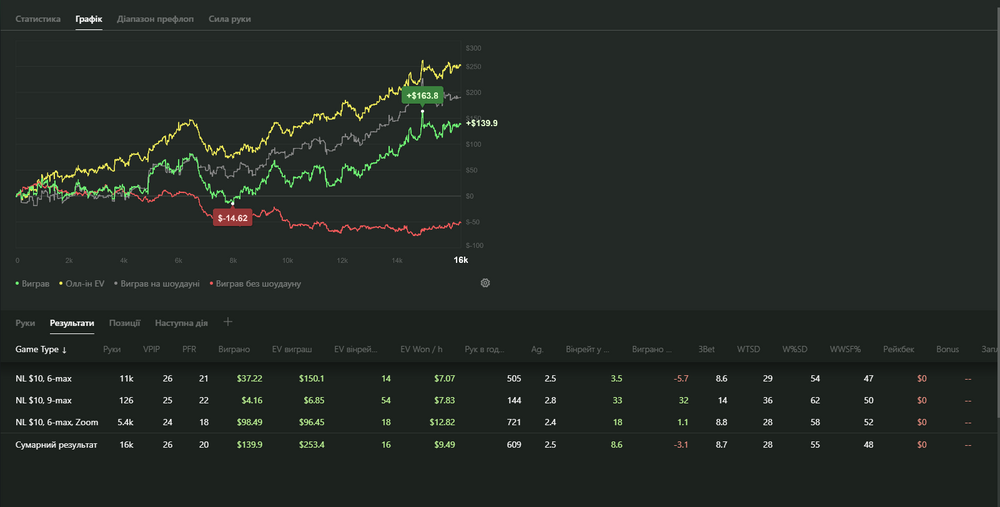Screen dimensions: 1000x507
Task: Toggle the green Виграв legend series
Action: coord(35,284)
